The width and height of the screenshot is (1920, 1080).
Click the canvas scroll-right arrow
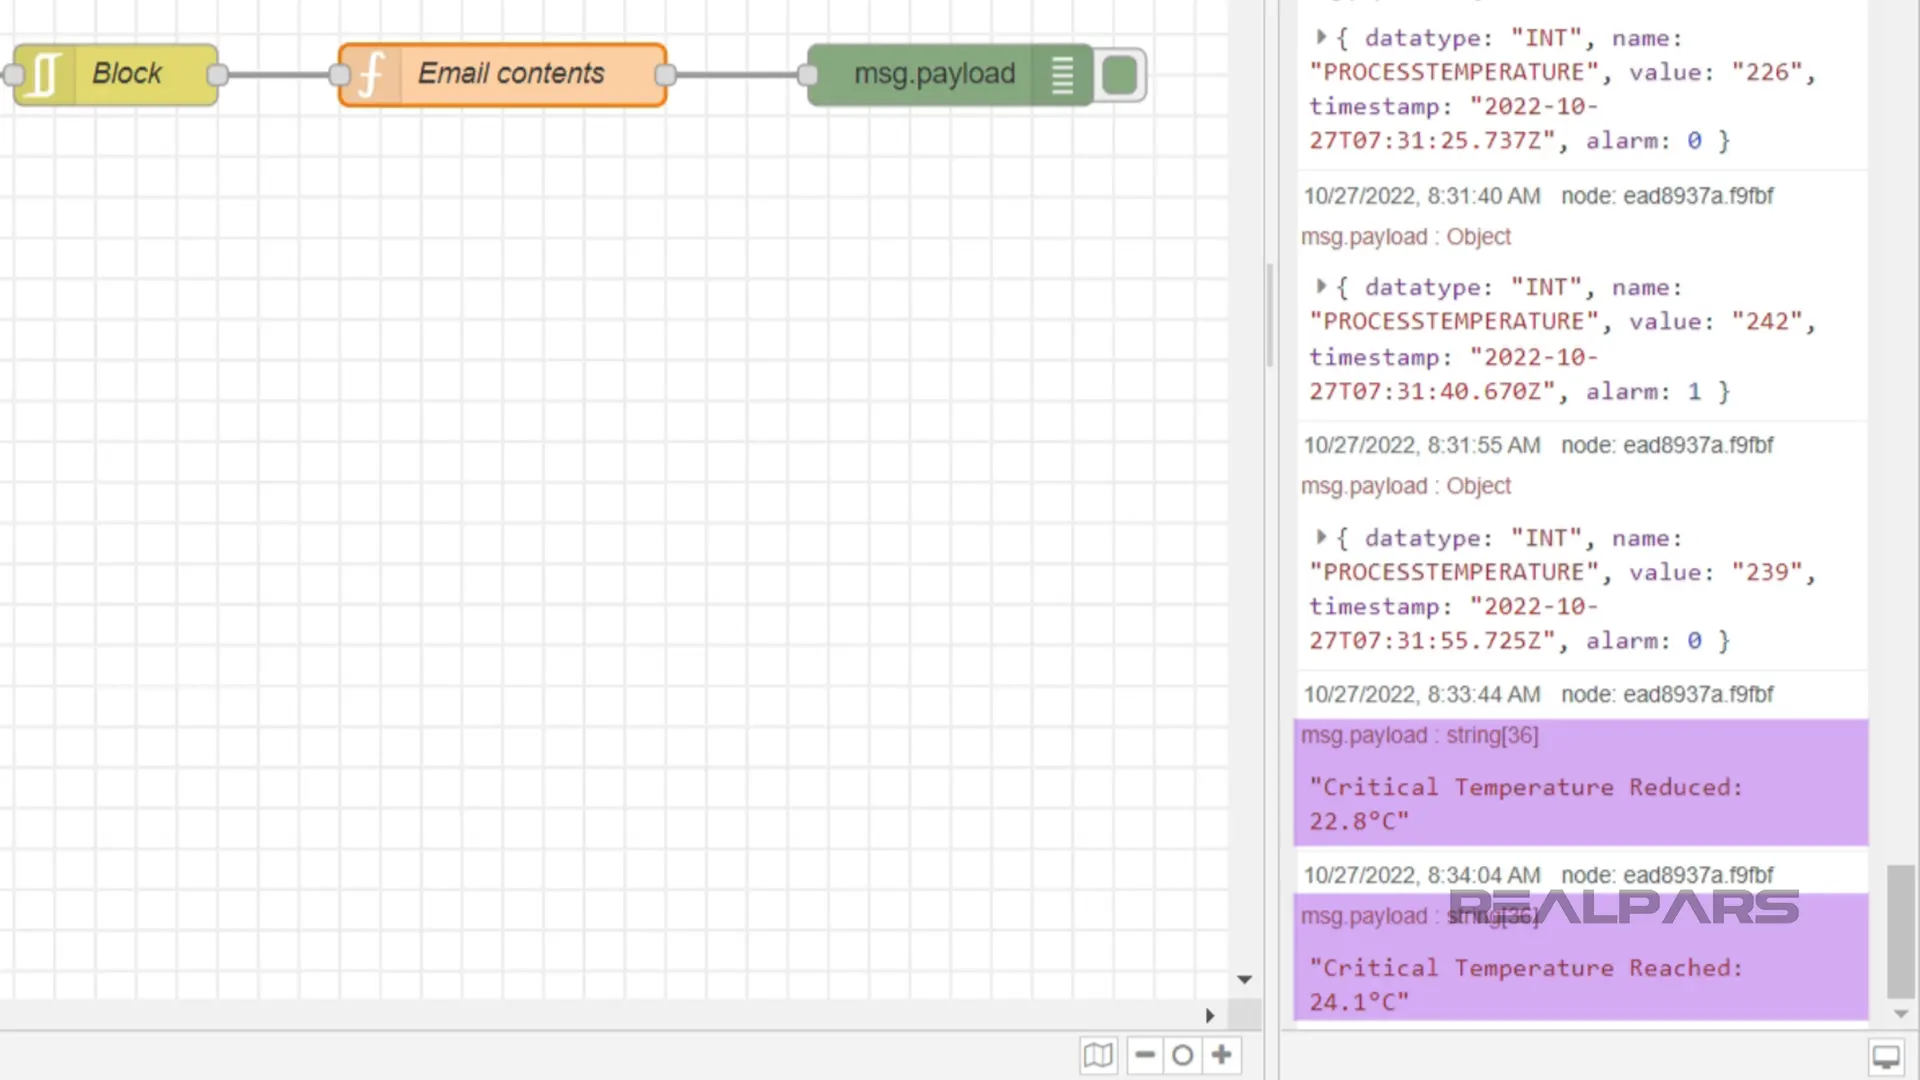click(1210, 1016)
